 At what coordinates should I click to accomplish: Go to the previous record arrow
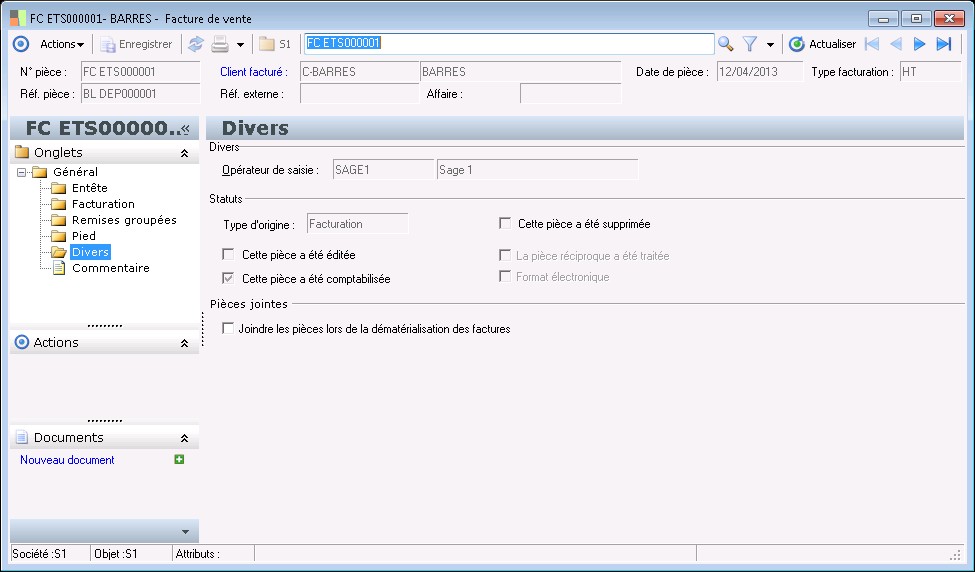pos(896,44)
